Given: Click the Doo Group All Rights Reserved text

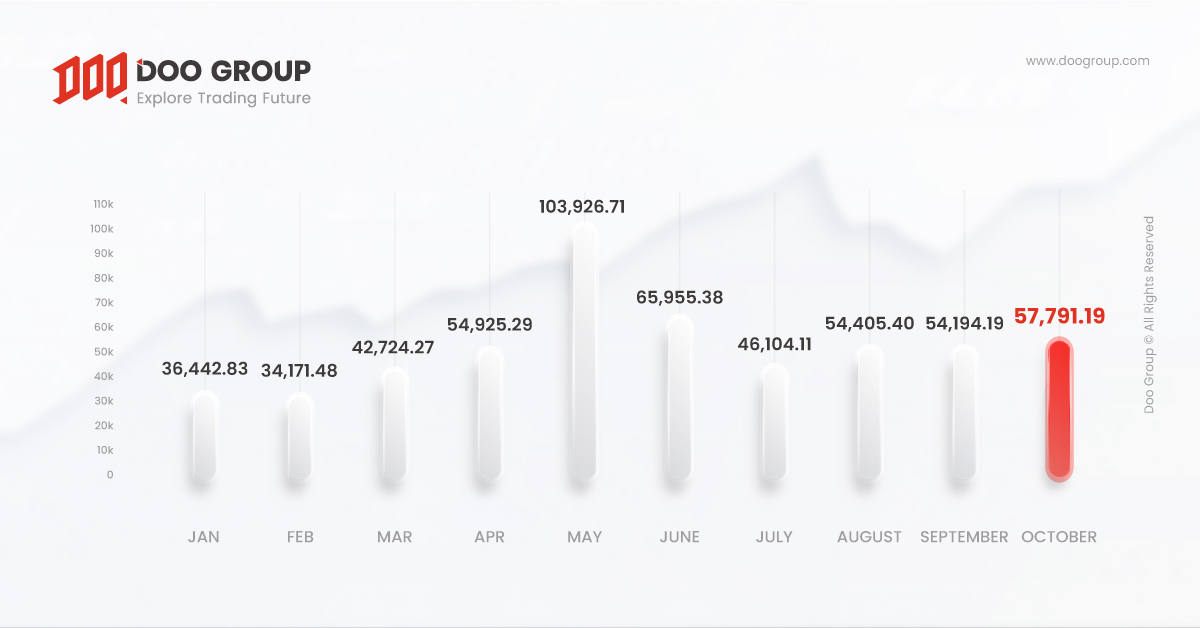Looking at the screenshot, I should click(1149, 314).
